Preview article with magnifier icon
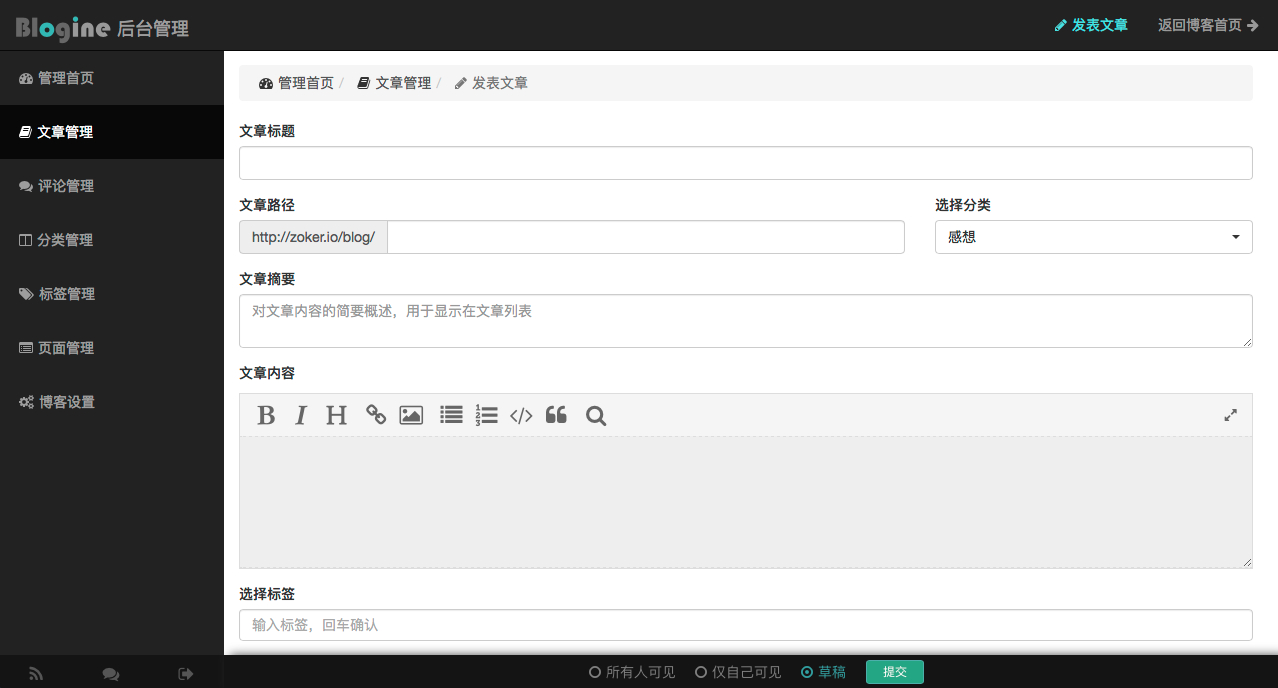The height and width of the screenshot is (688, 1278). (x=596, y=415)
